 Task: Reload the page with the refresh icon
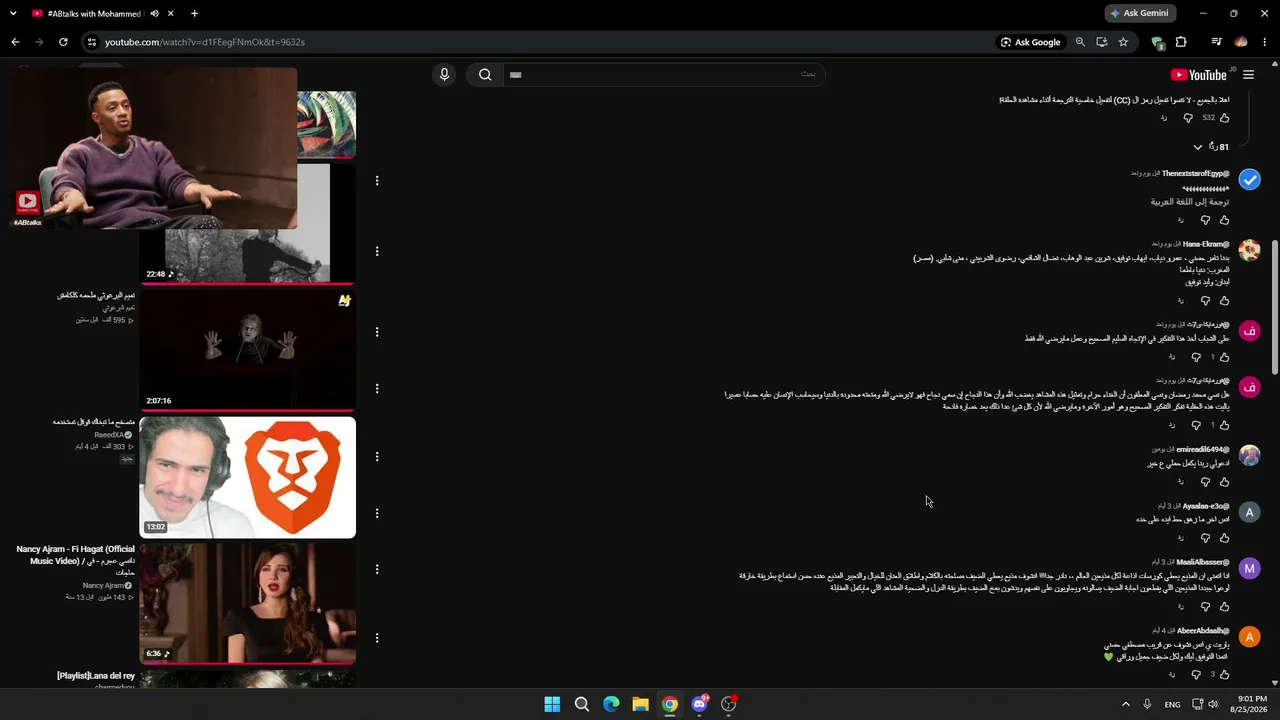click(x=63, y=42)
